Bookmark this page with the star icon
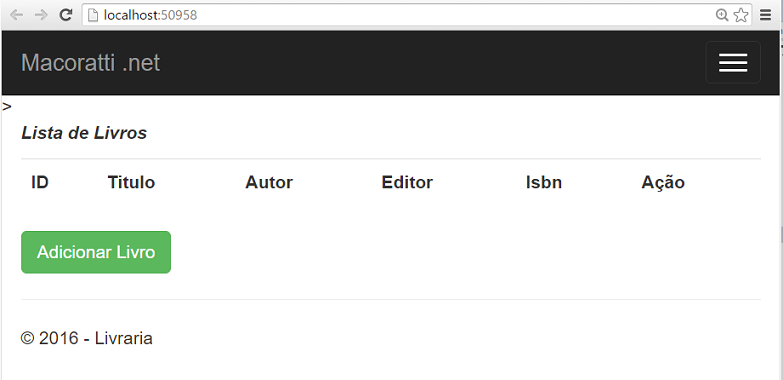Viewport: 783px width, 380px height. [741, 15]
